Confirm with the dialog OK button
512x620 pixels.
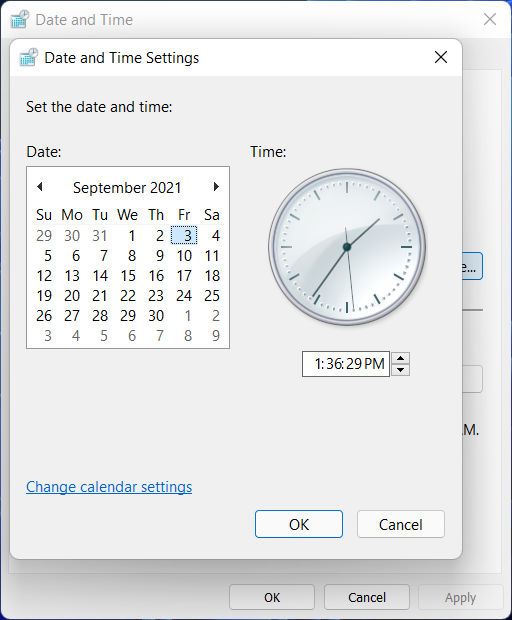[x=299, y=524]
